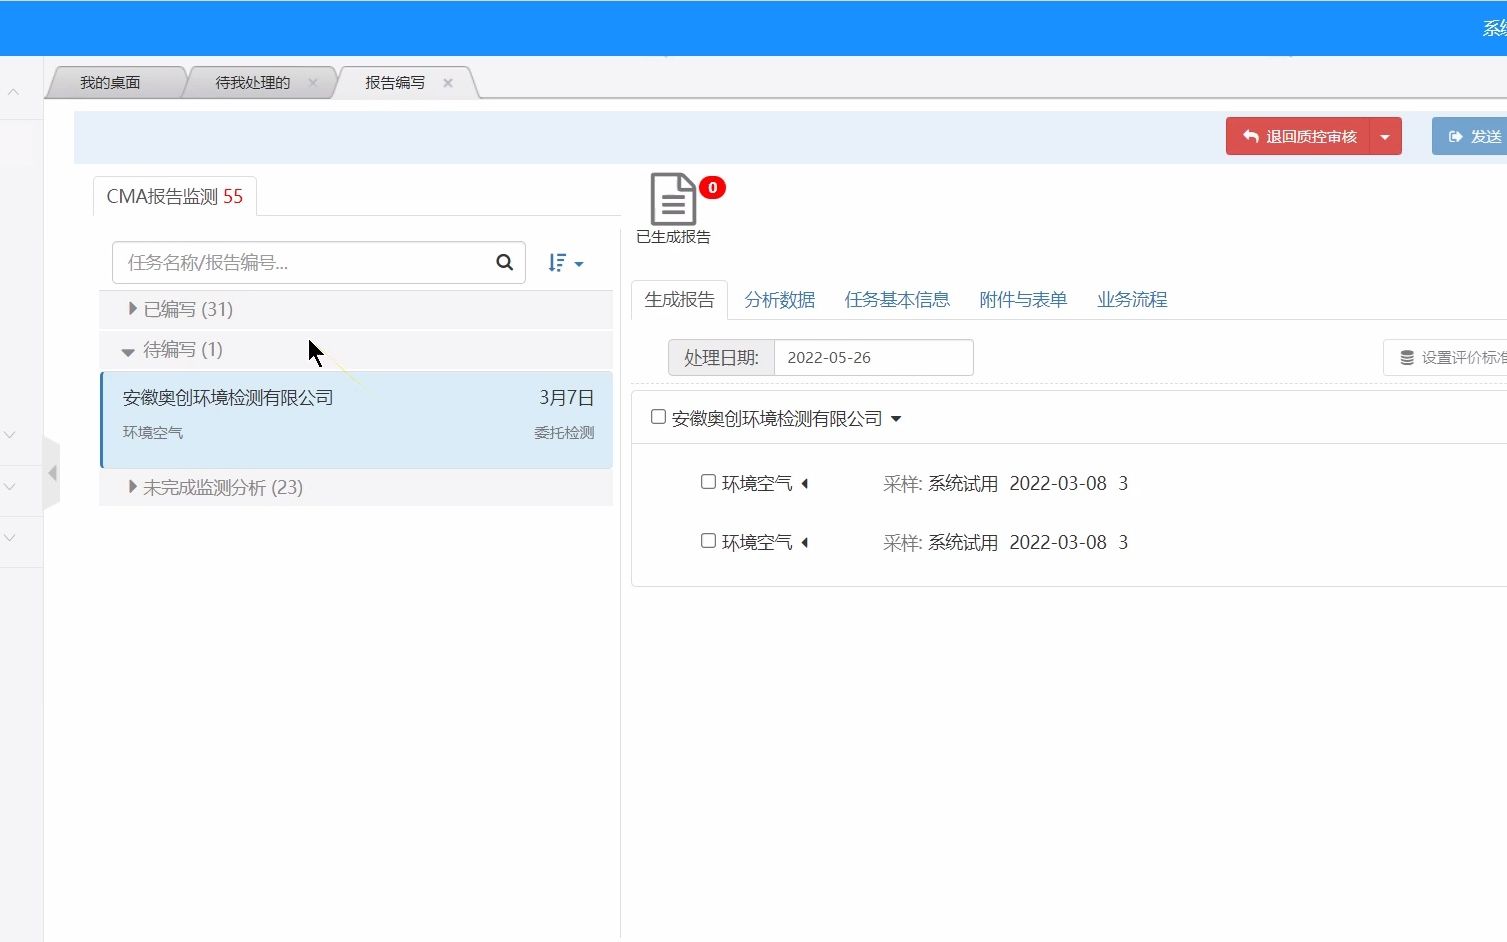The width and height of the screenshot is (1507, 942).
Task: Expand the 已编写 (31) group
Action: pos(356,309)
